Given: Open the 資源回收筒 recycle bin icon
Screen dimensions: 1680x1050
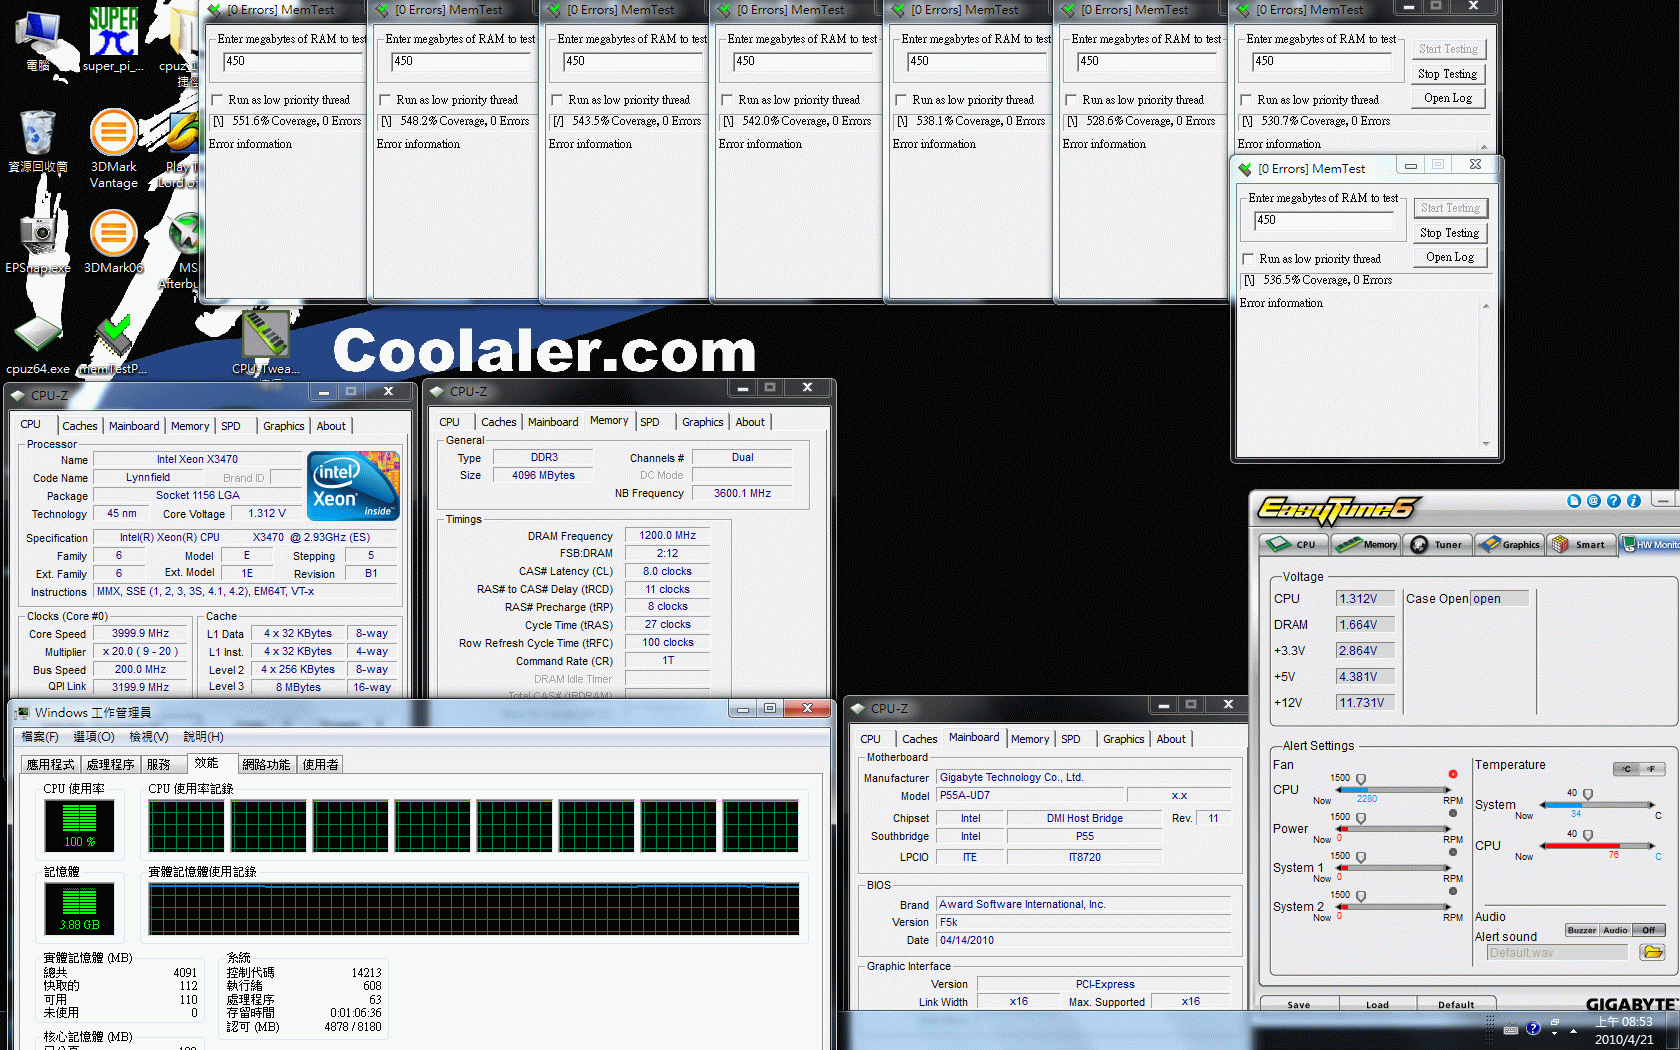Looking at the screenshot, I should pyautogui.click(x=38, y=141).
